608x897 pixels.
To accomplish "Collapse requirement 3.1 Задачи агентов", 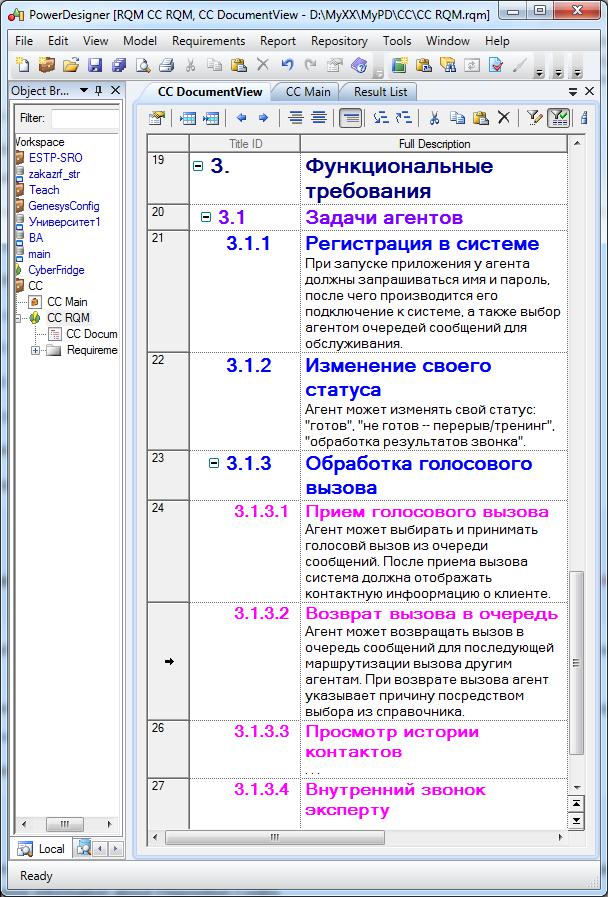I will [x=206, y=217].
